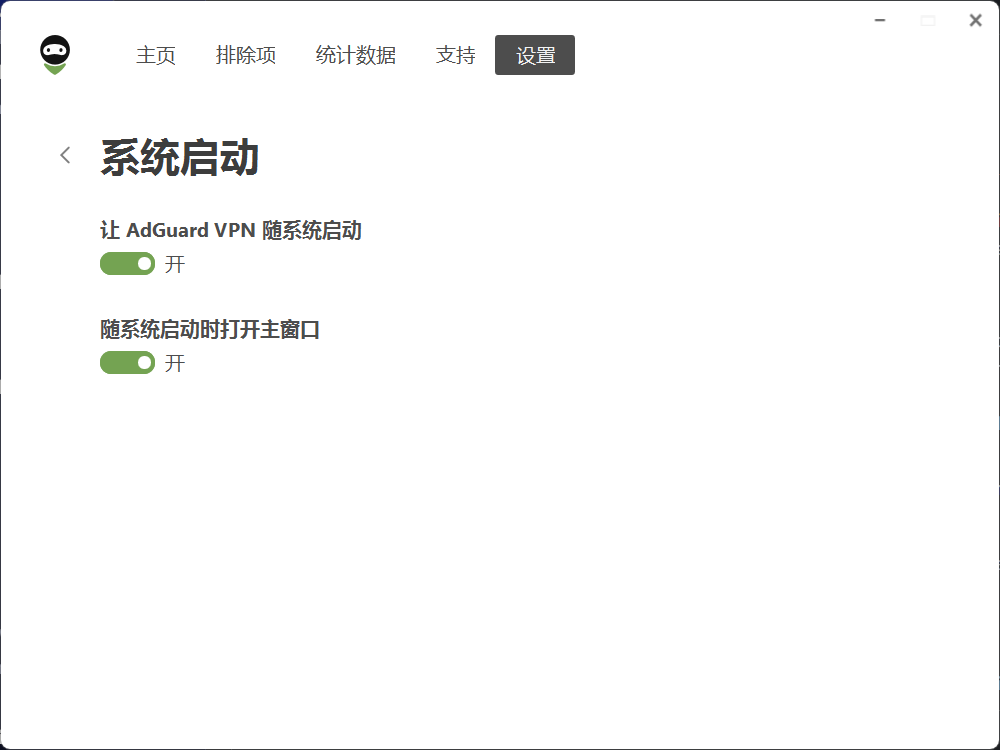The width and height of the screenshot is (1000, 750).
Task: Switch to the 排除项 tab
Action: point(246,55)
